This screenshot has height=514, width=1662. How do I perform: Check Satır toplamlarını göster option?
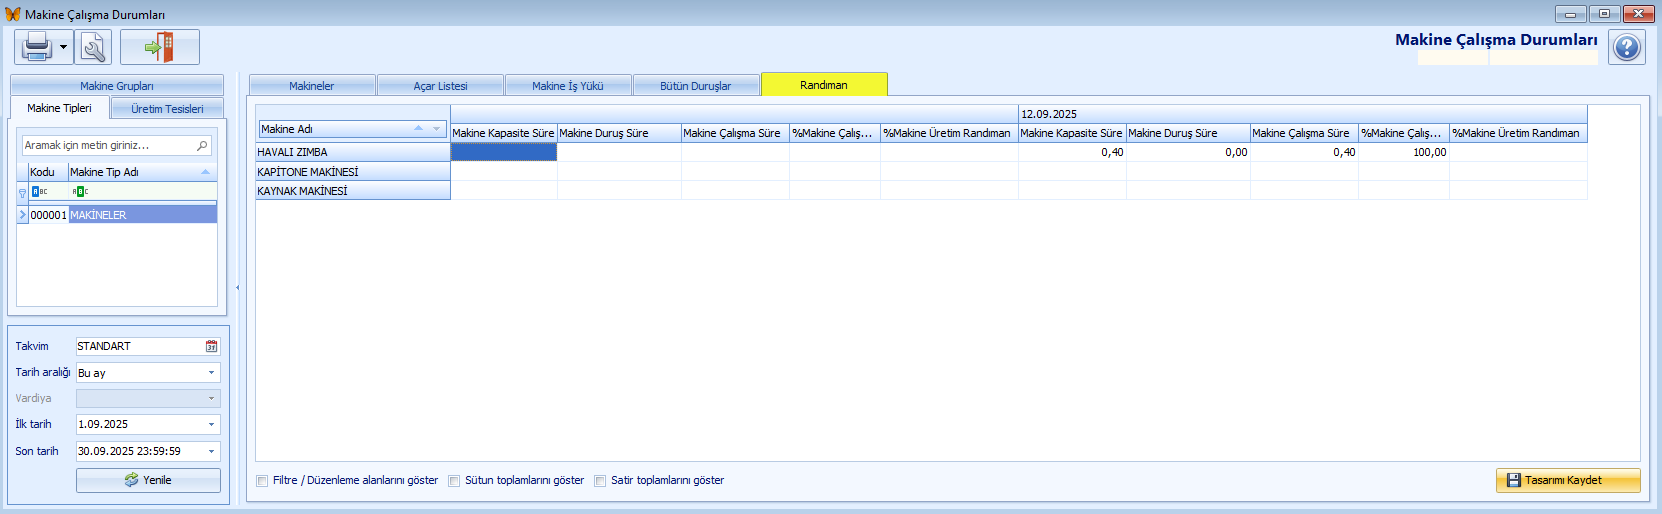point(600,481)
